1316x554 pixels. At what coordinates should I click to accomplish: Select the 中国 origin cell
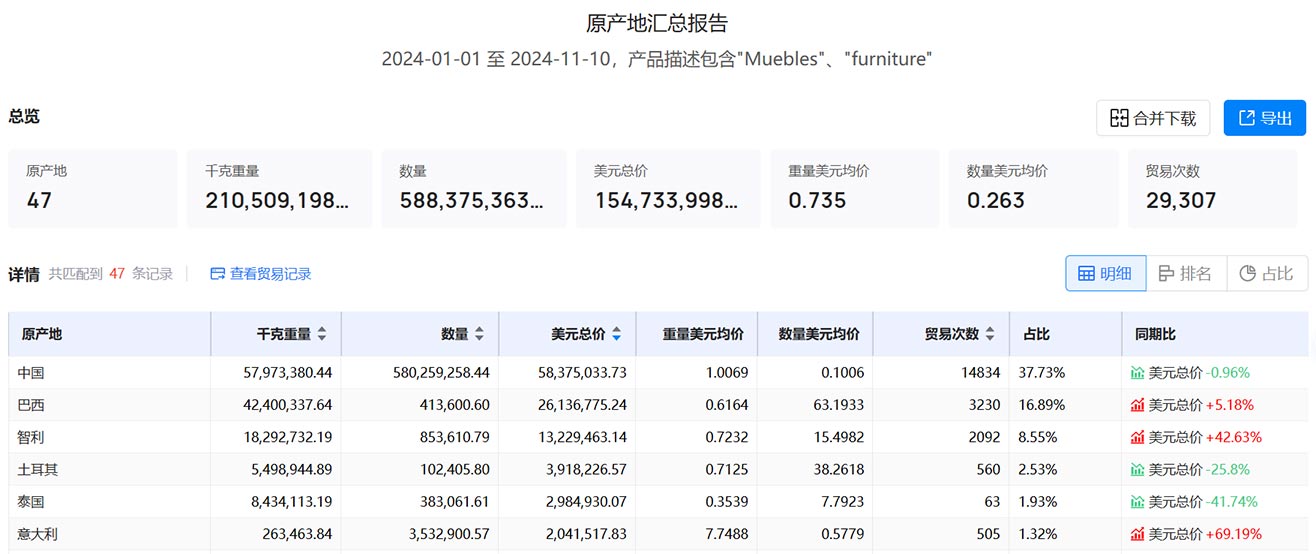110,373
